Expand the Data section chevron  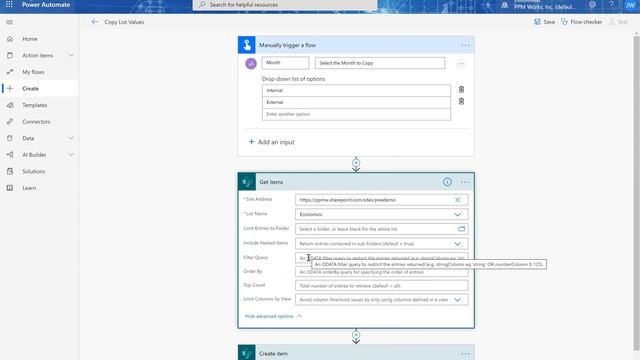pos(71,138)
